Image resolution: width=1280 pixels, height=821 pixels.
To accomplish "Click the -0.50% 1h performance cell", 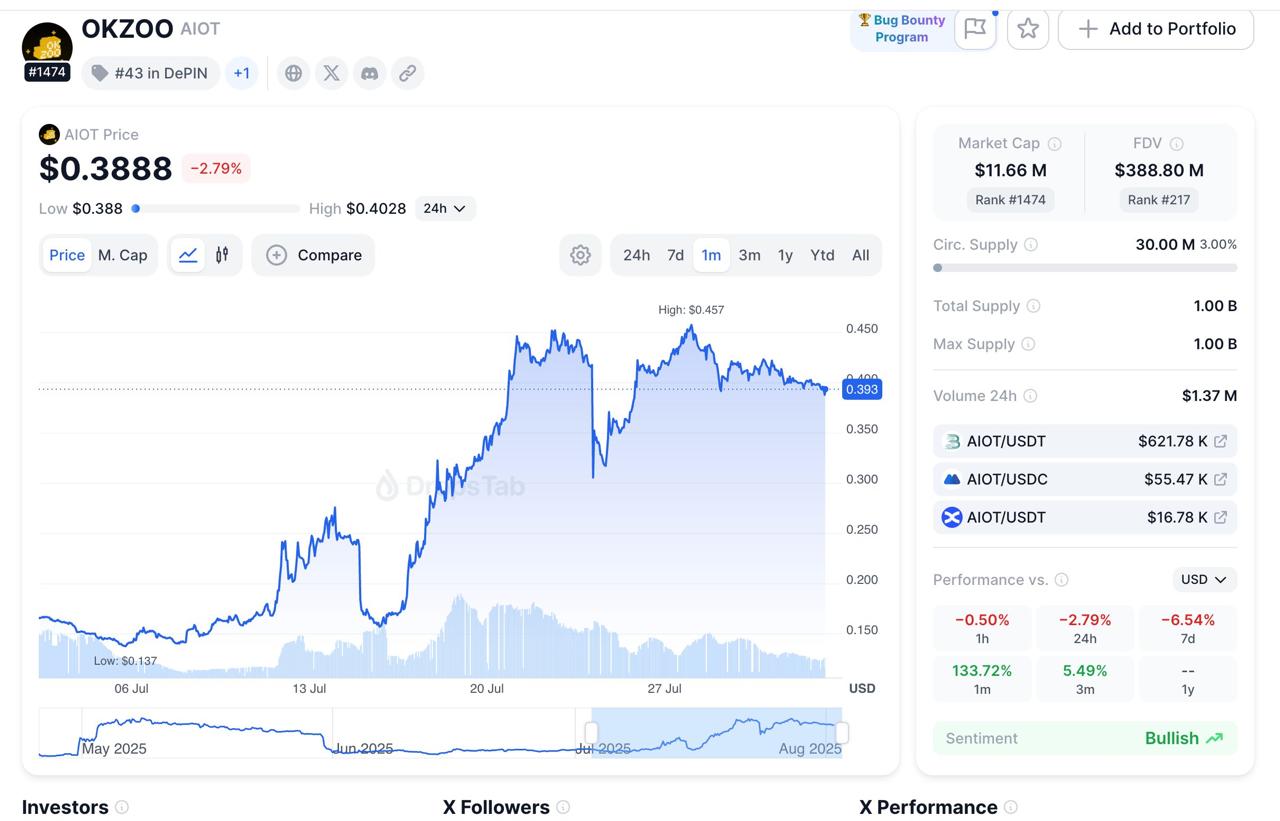I will (982, 628).
